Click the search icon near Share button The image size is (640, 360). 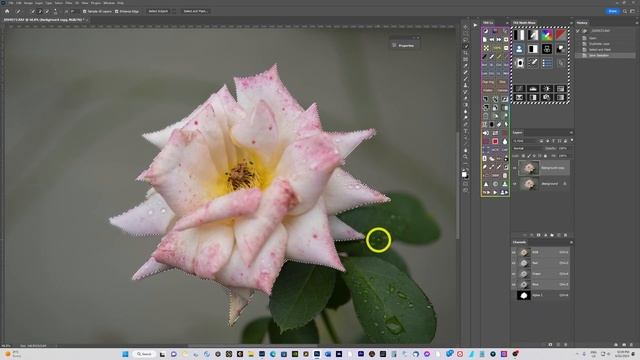[625, 11]
